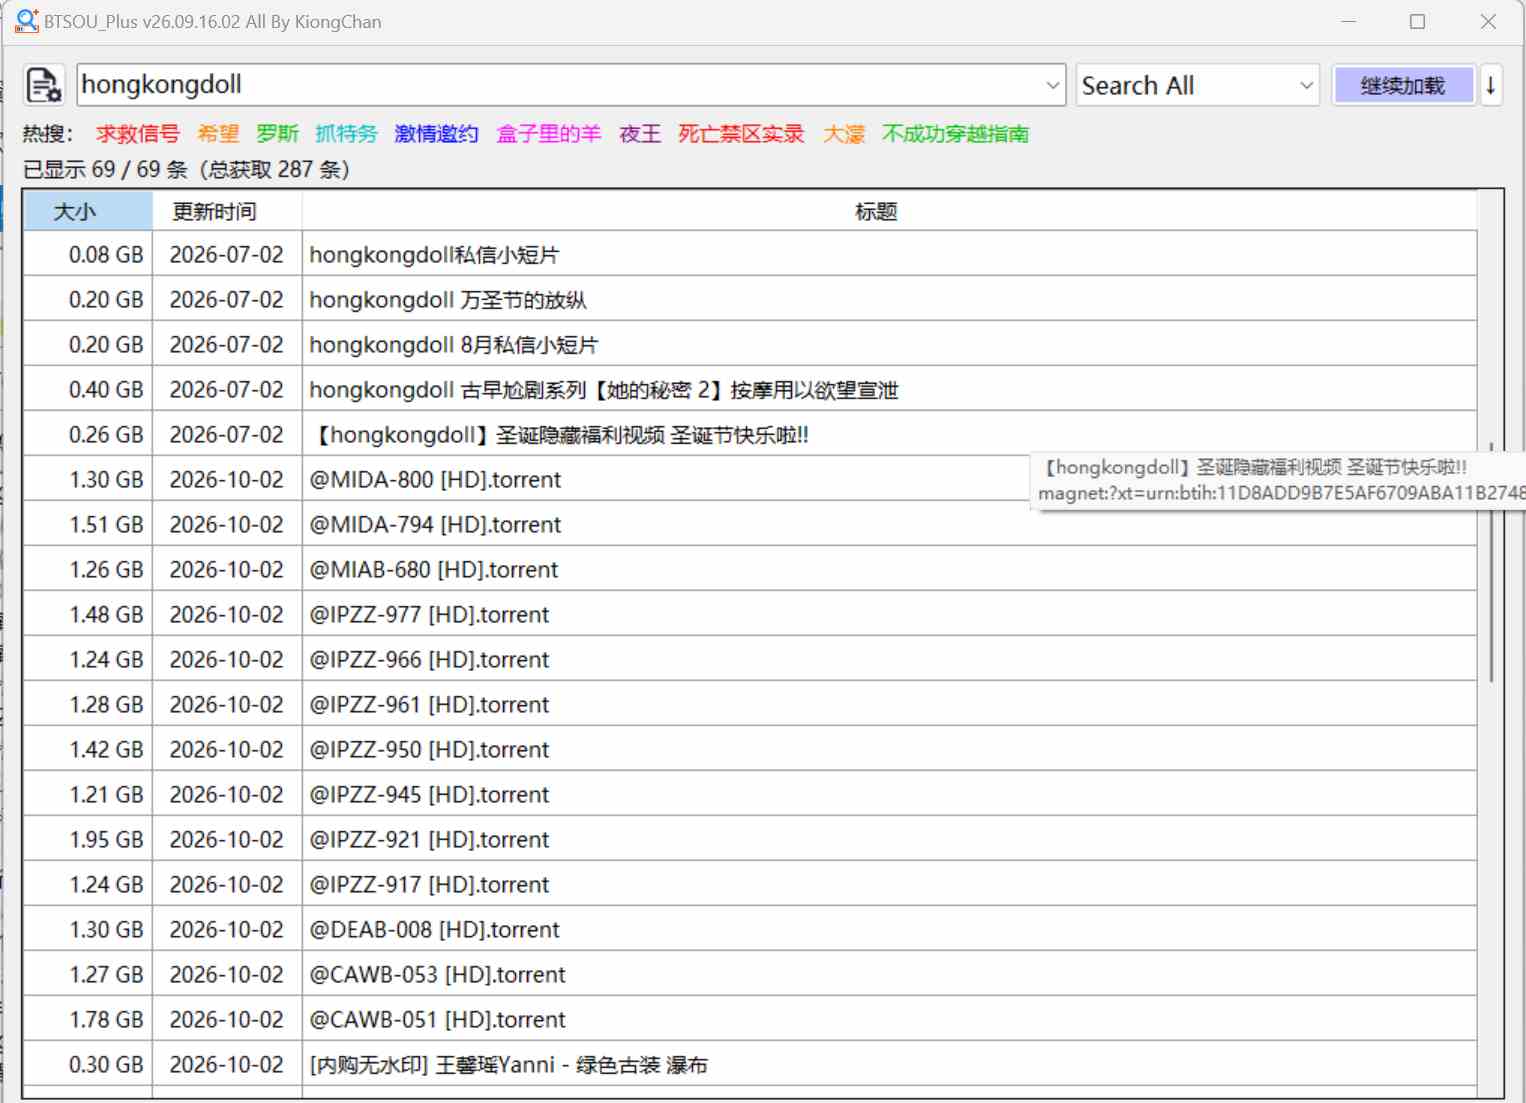1526x1103 pixels.
Task: Select the row @CAWB-051 [HD].torrent
Action: point(750,1020)
